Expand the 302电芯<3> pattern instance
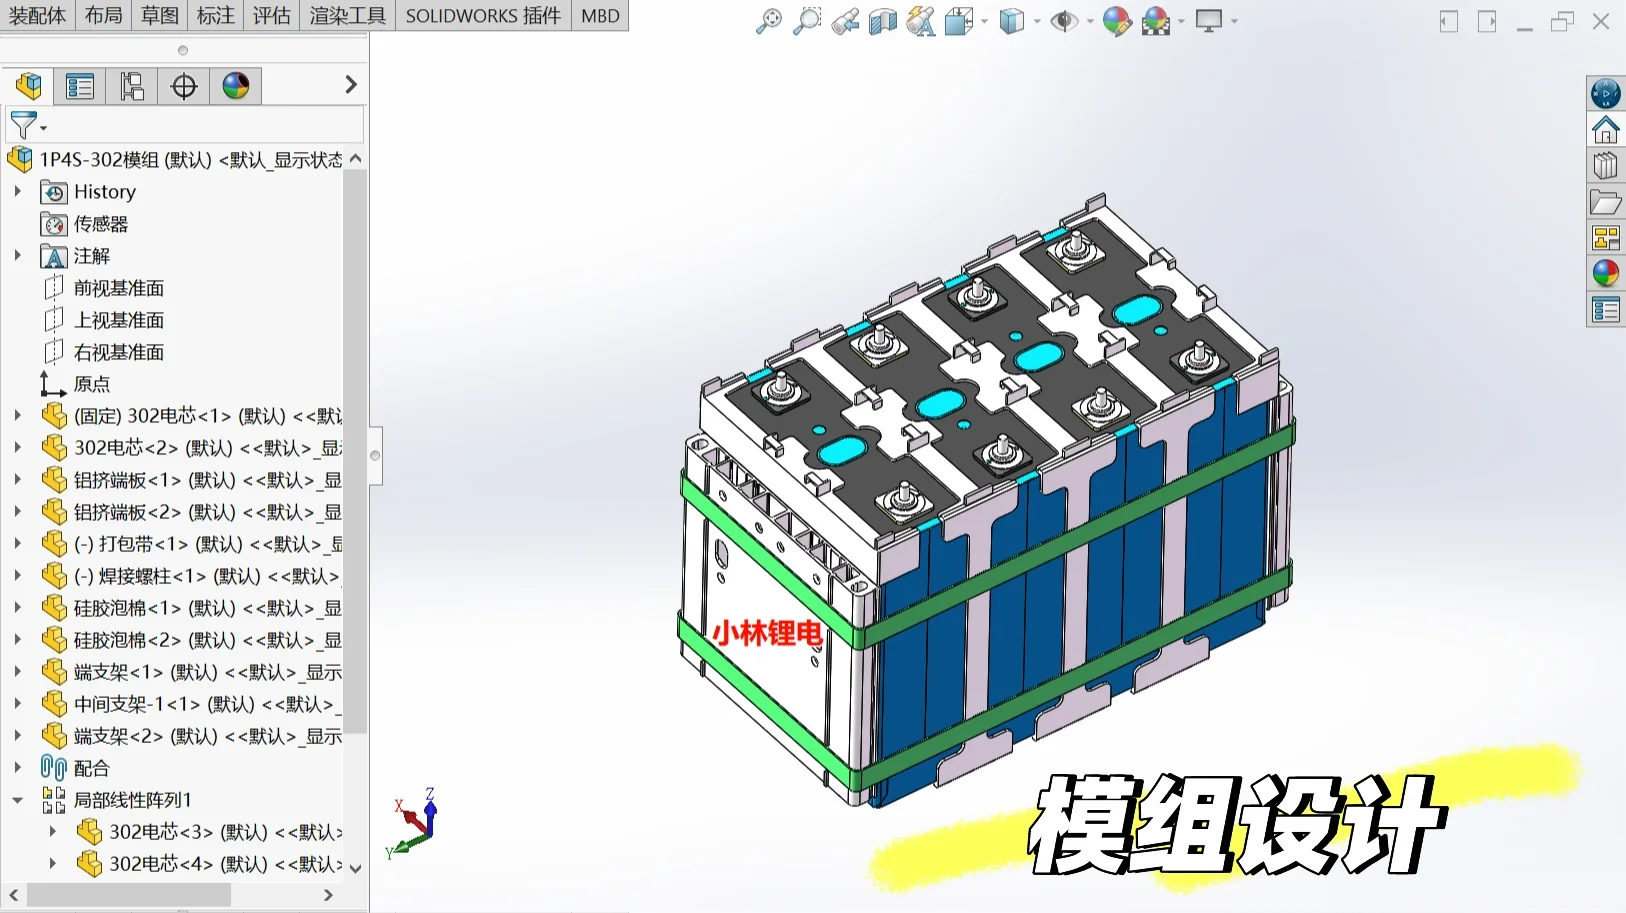This screenshot has width=1626, height=913. click(x=53, y=831)
